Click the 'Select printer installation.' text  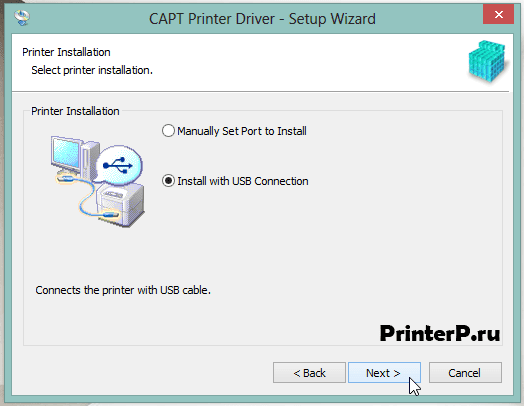click(x=92, y=70)
